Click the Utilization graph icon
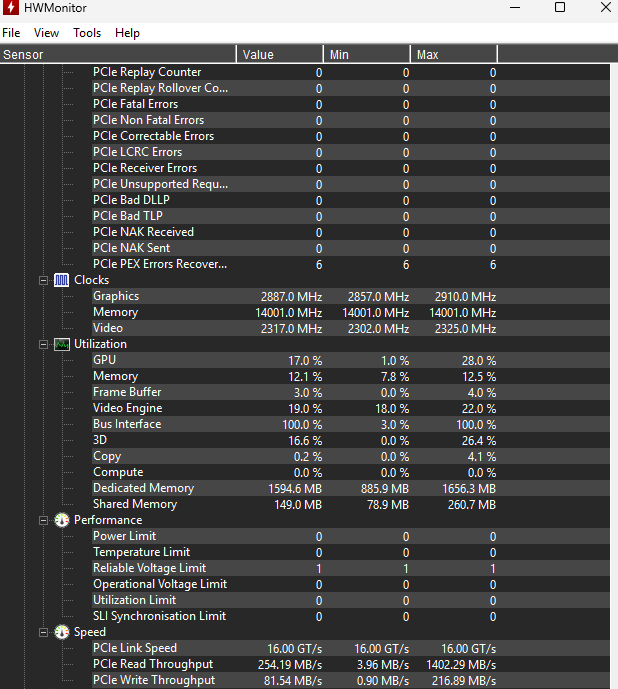 click(x=62, y=344)
